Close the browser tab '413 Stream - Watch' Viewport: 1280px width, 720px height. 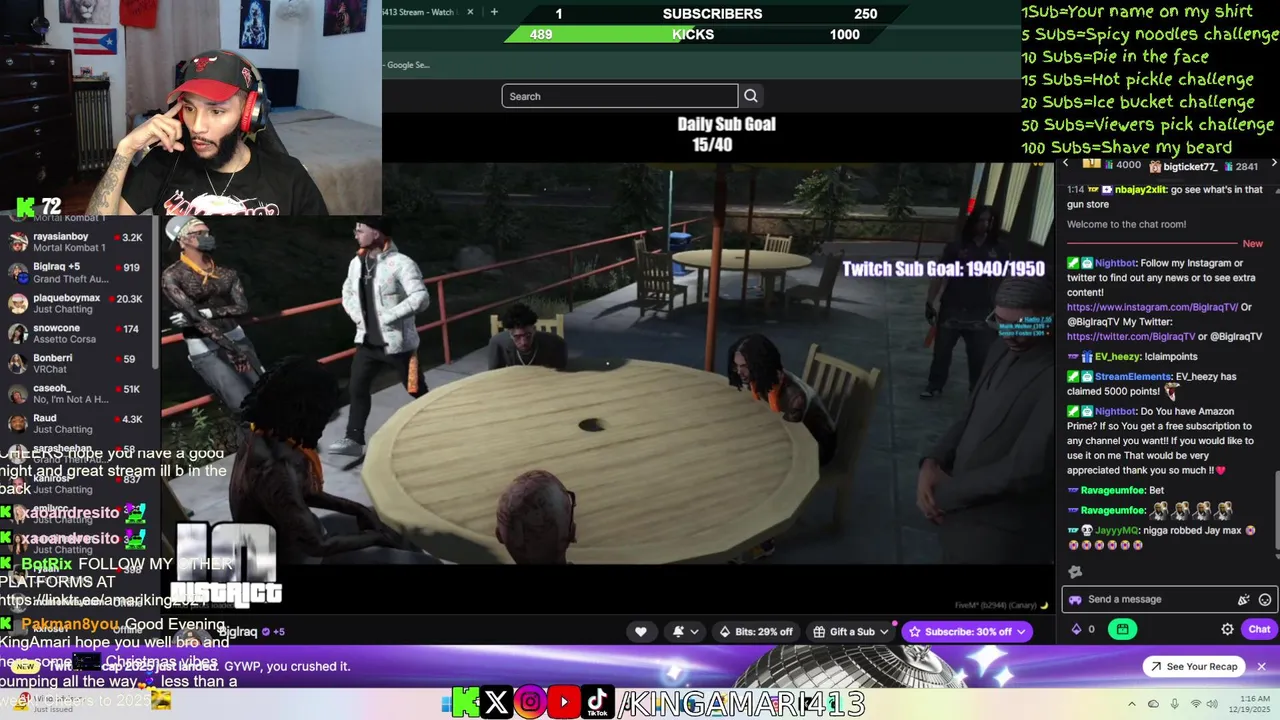(x=470, y=12)
